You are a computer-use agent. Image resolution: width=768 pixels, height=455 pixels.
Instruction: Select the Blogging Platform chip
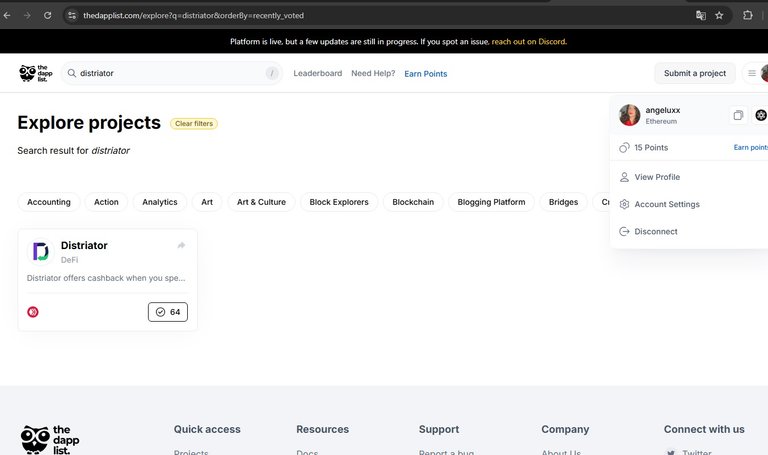pyautogui.click(x=491, y=202)
